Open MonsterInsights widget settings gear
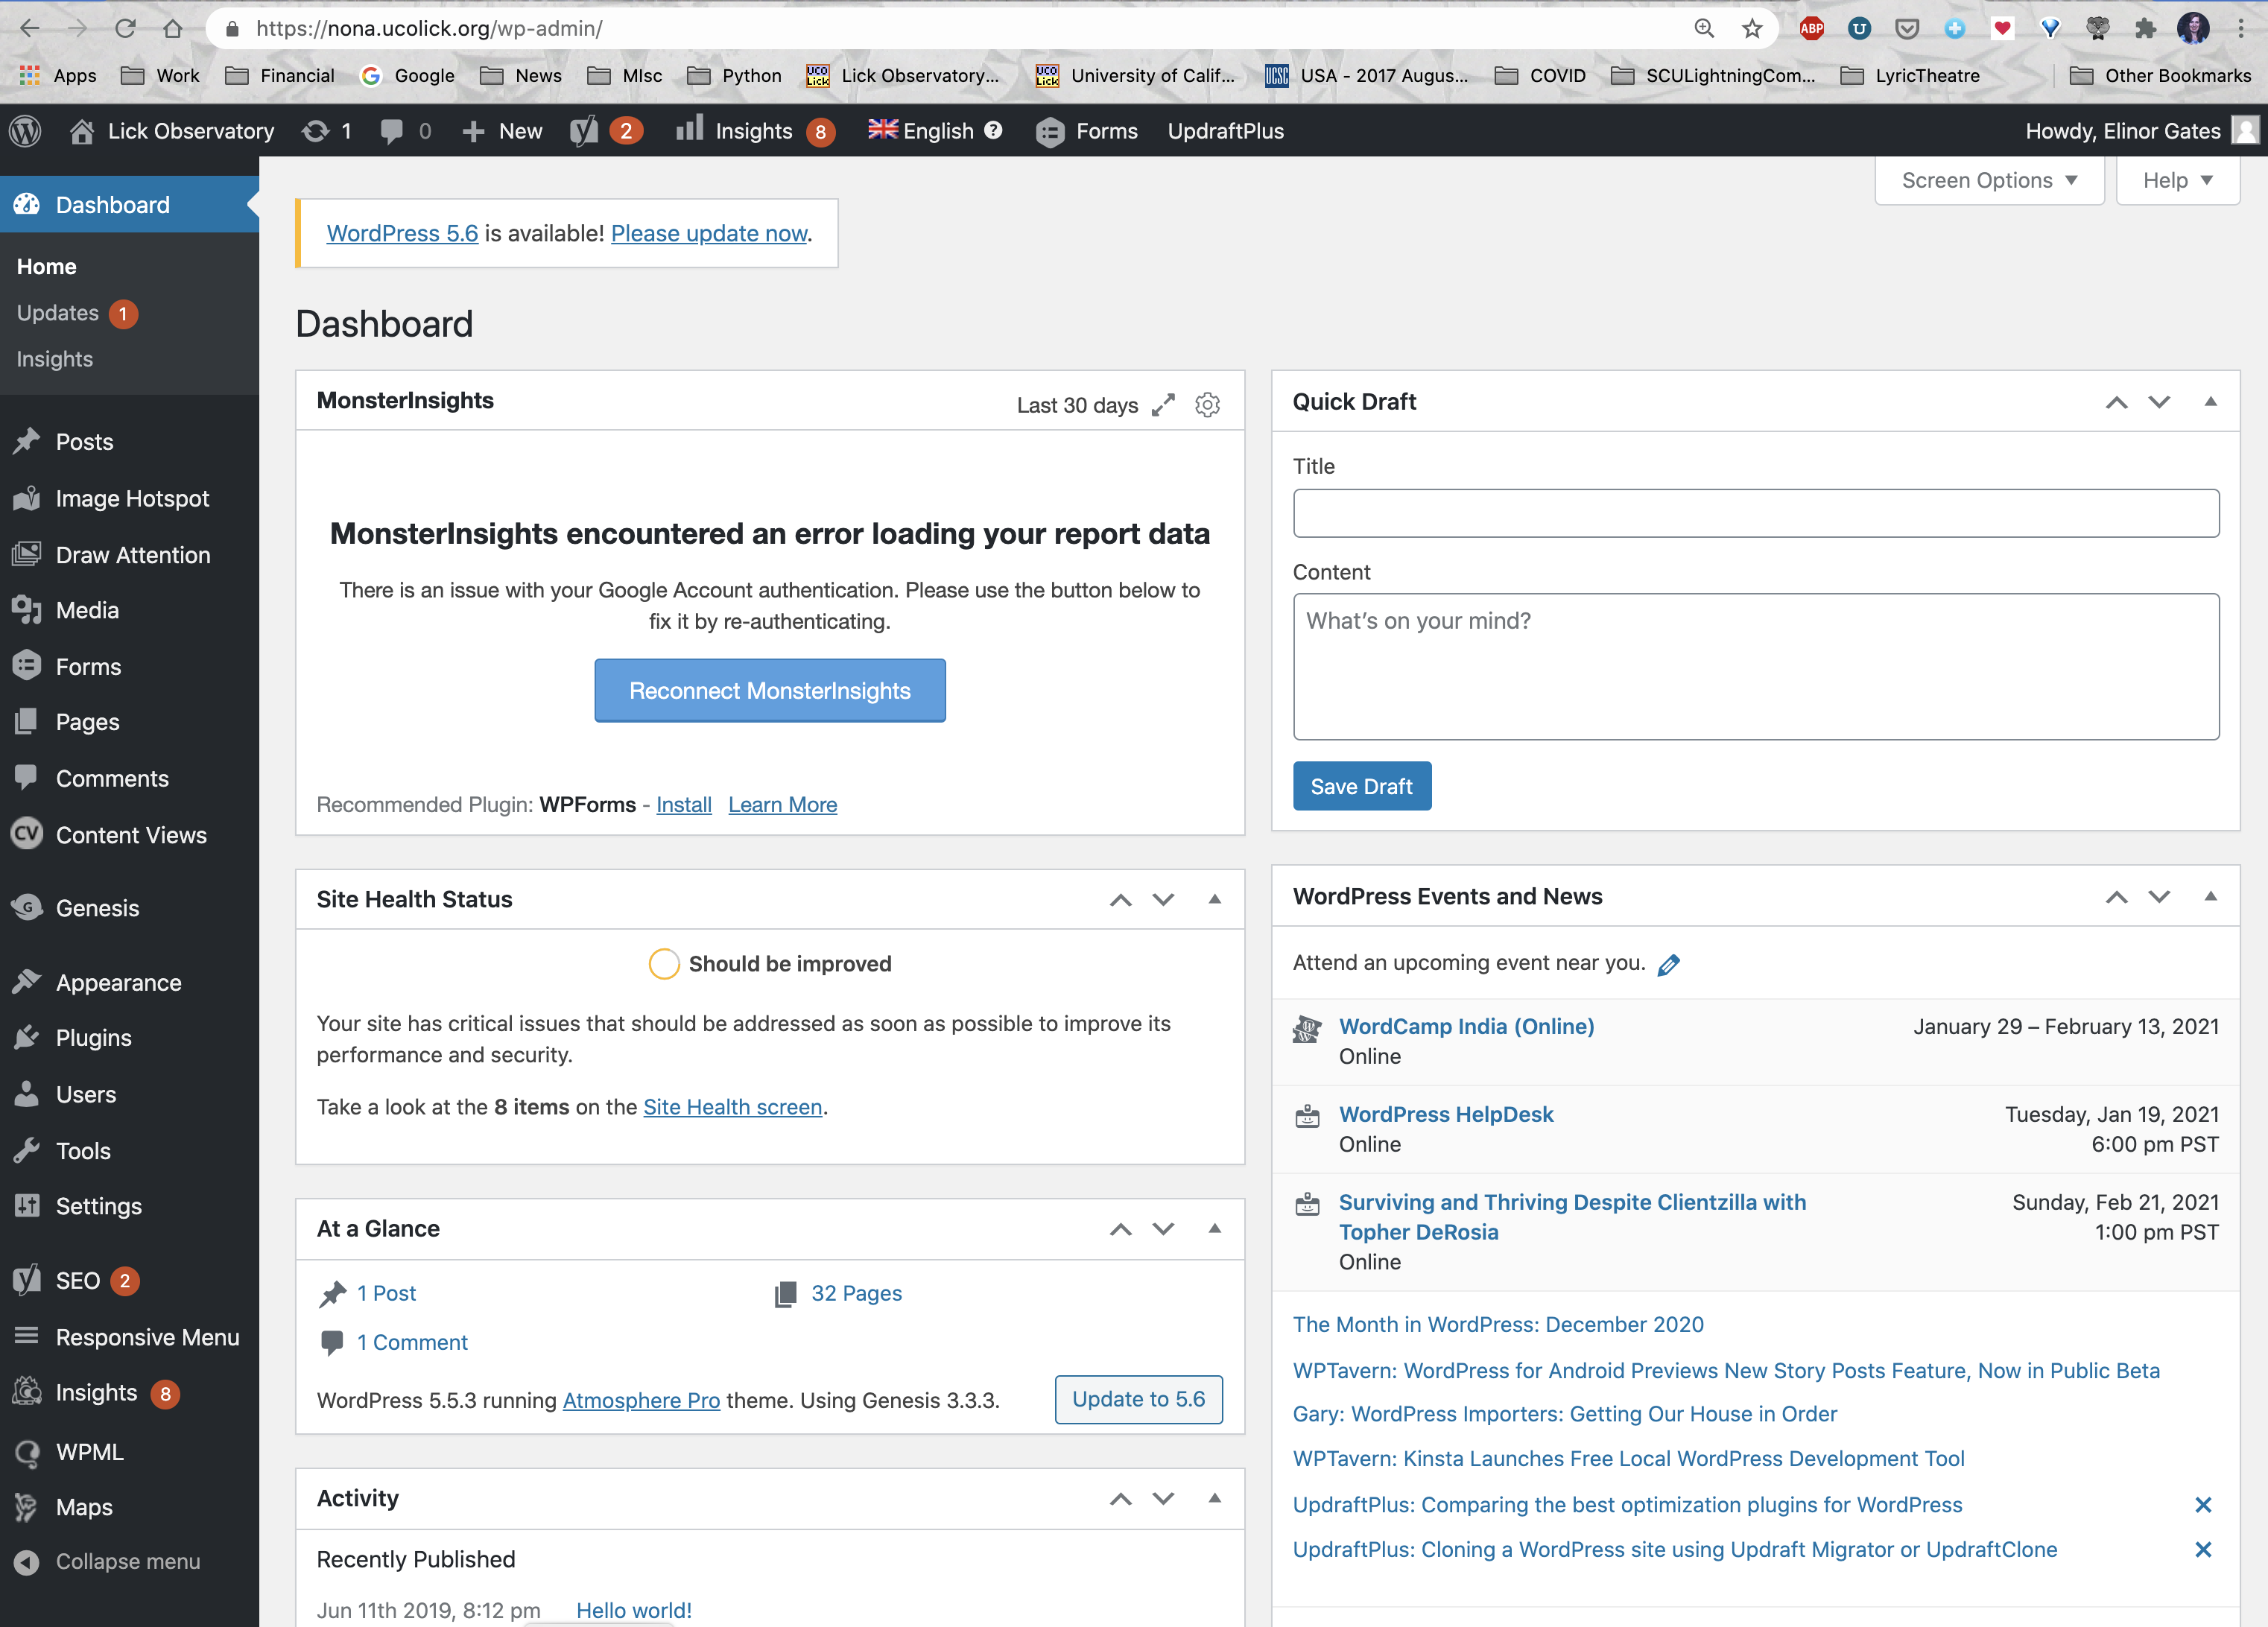Screen dimensions: 2268x1627 pos(1208,405)
